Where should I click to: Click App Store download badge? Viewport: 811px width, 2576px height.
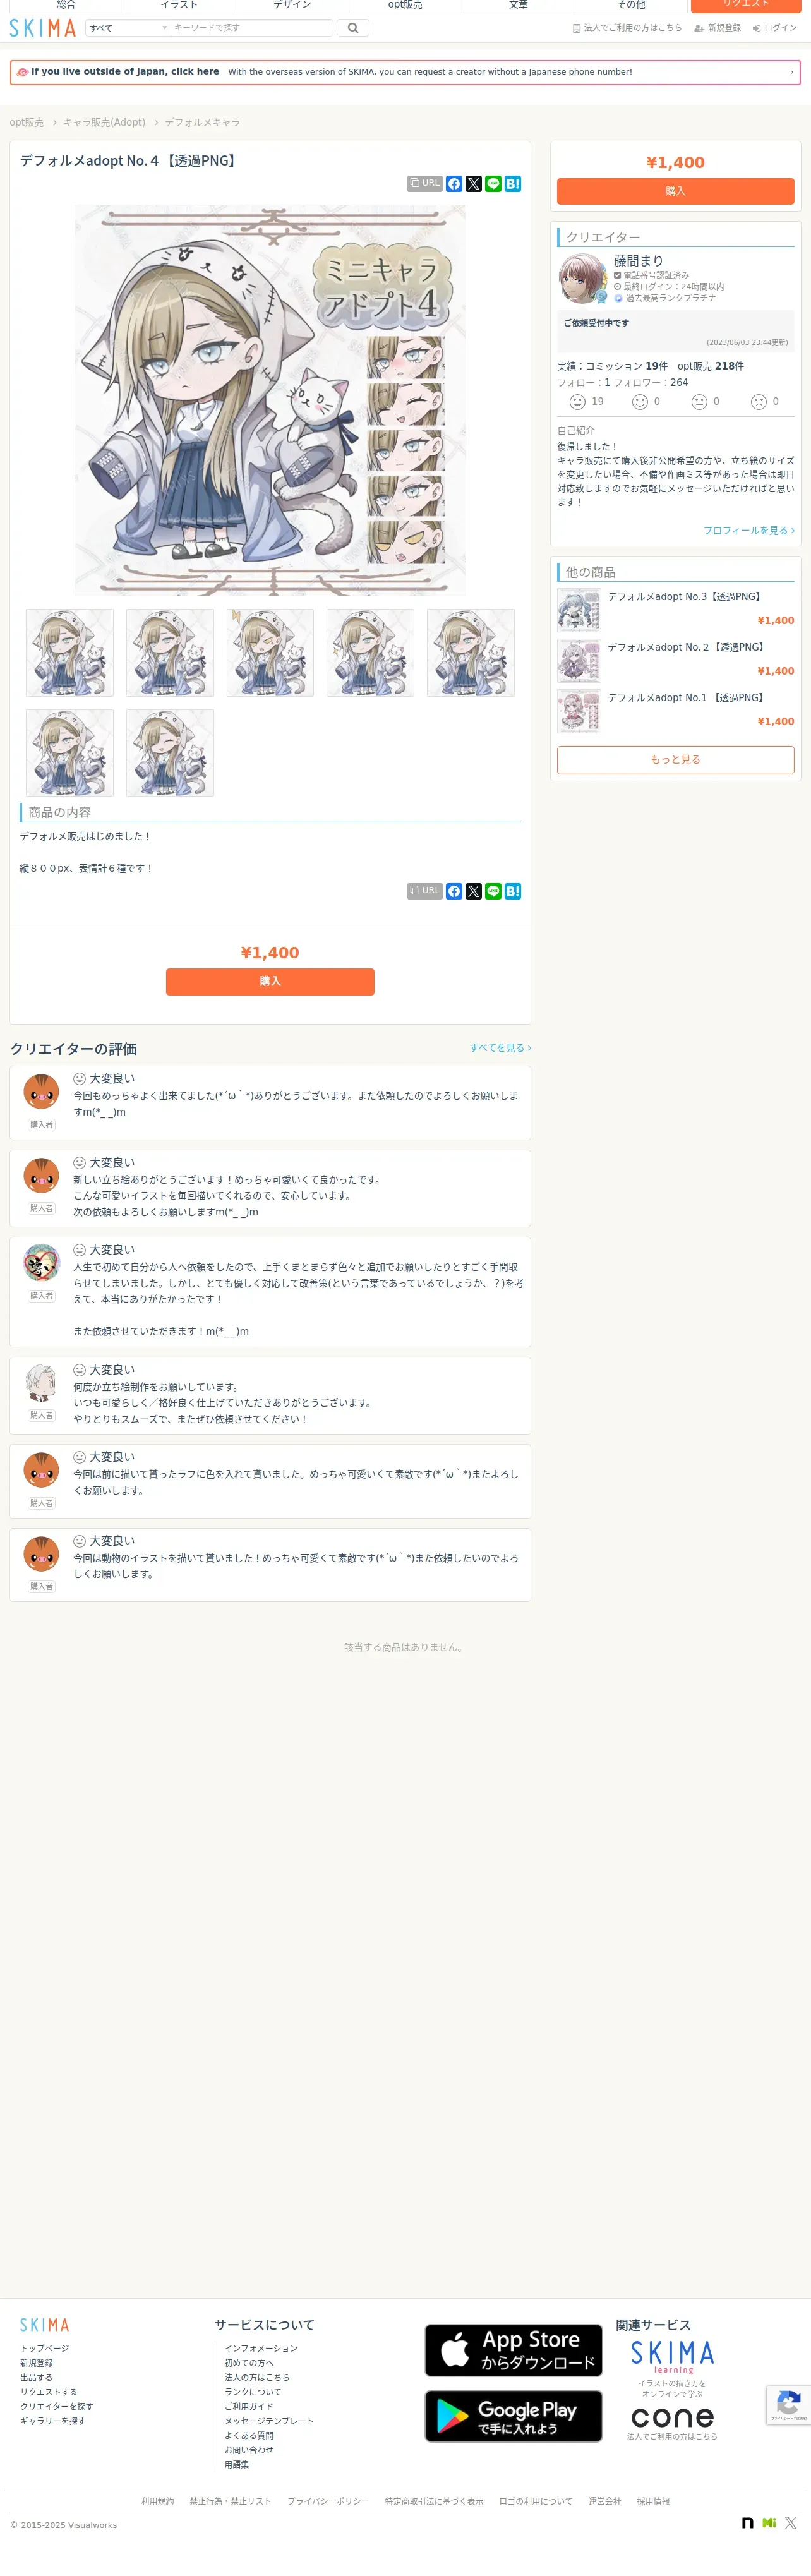[513, 2350]
